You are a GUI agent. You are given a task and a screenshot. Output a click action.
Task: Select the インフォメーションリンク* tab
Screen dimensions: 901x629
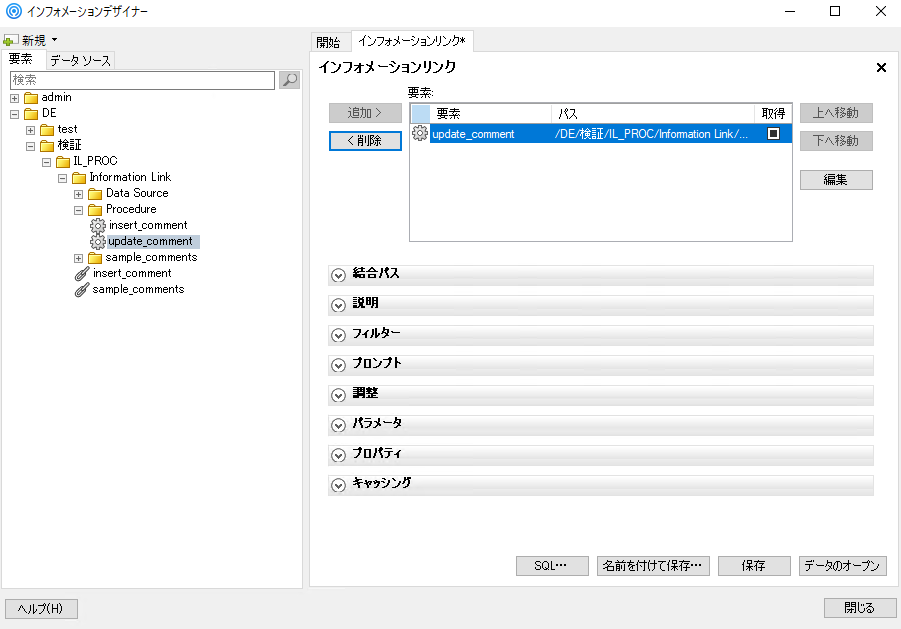click(412, 41)
